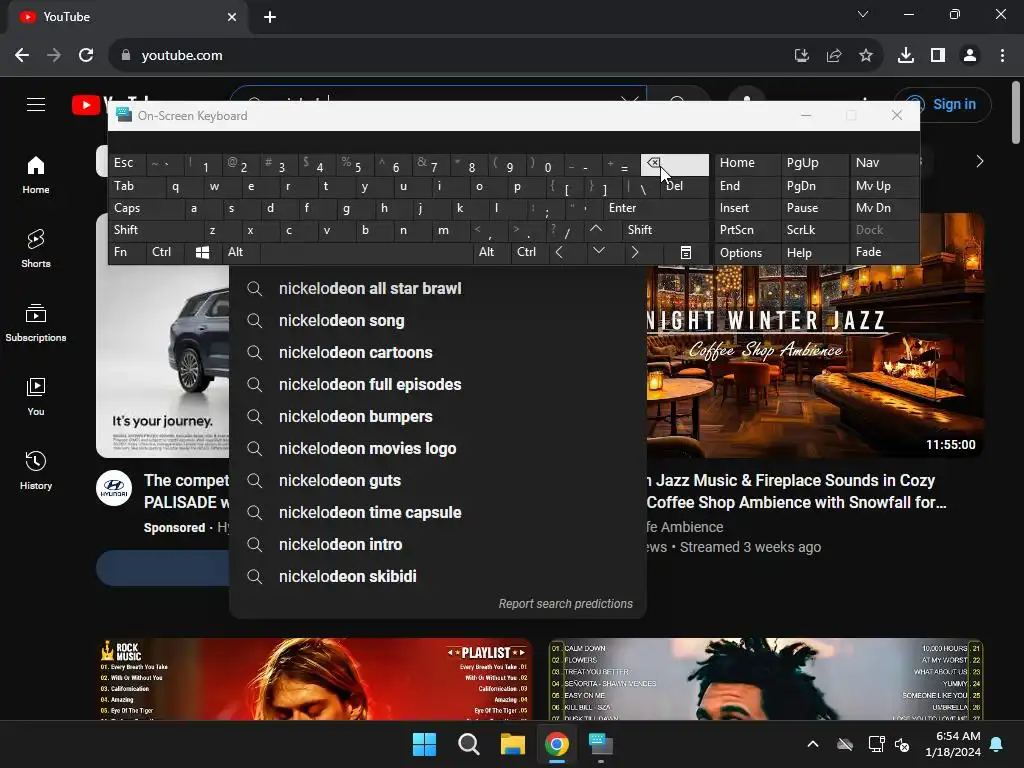Open Chrome profile avatar
Image resolution: width=1024 pixels, height=768 pixels.
tap(970, 56)
